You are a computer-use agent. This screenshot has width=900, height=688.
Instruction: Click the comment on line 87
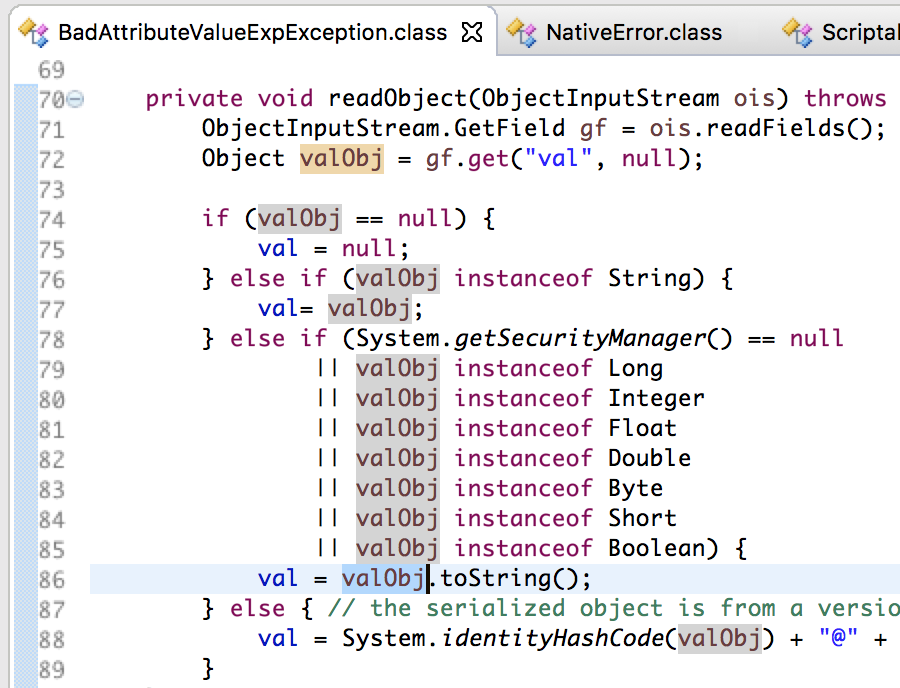point(612,608)
